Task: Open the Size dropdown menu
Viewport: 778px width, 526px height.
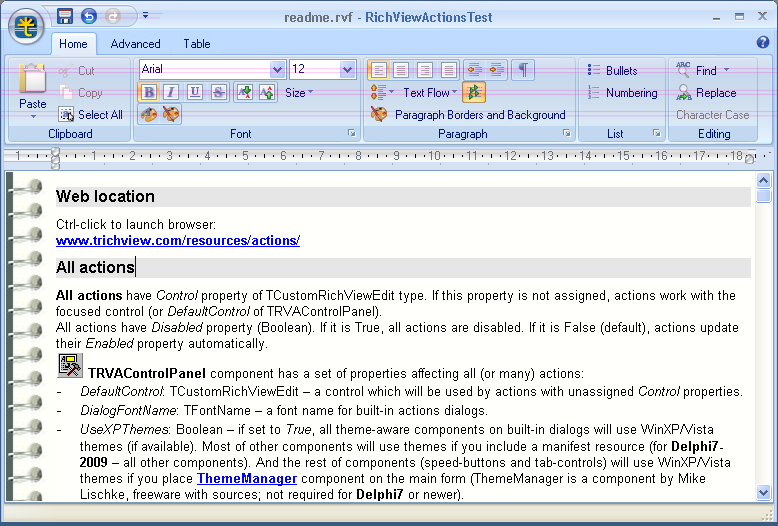Action: [x=299, y=93]
